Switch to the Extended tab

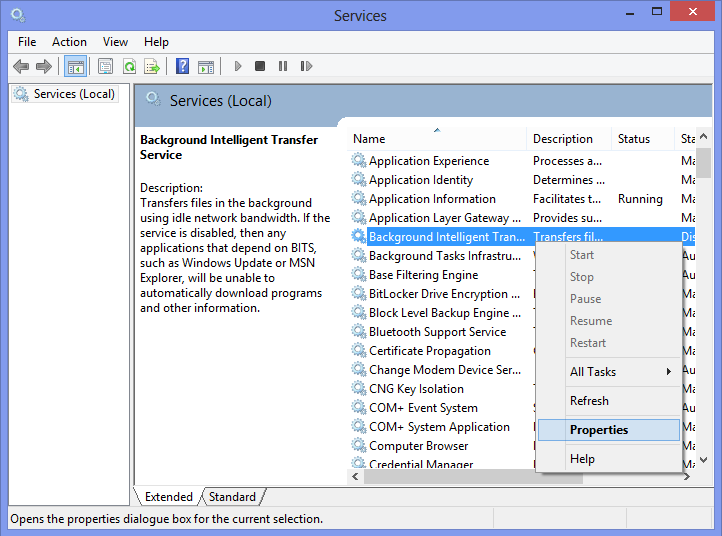point(169,497)
